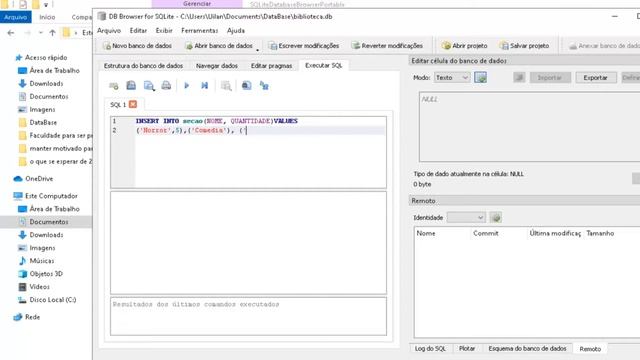Image resolution: width=640 pixels, height=360 pixels.
Task: Click Novo banco de dados
Action: click(138, 46)
